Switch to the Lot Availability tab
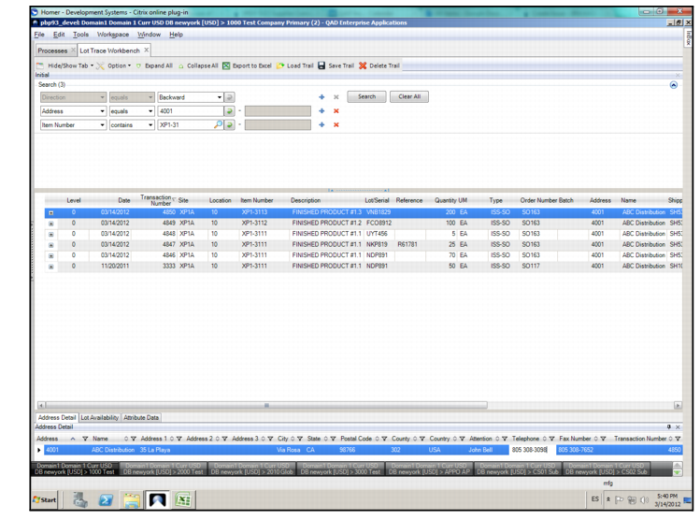 (100, 418)
